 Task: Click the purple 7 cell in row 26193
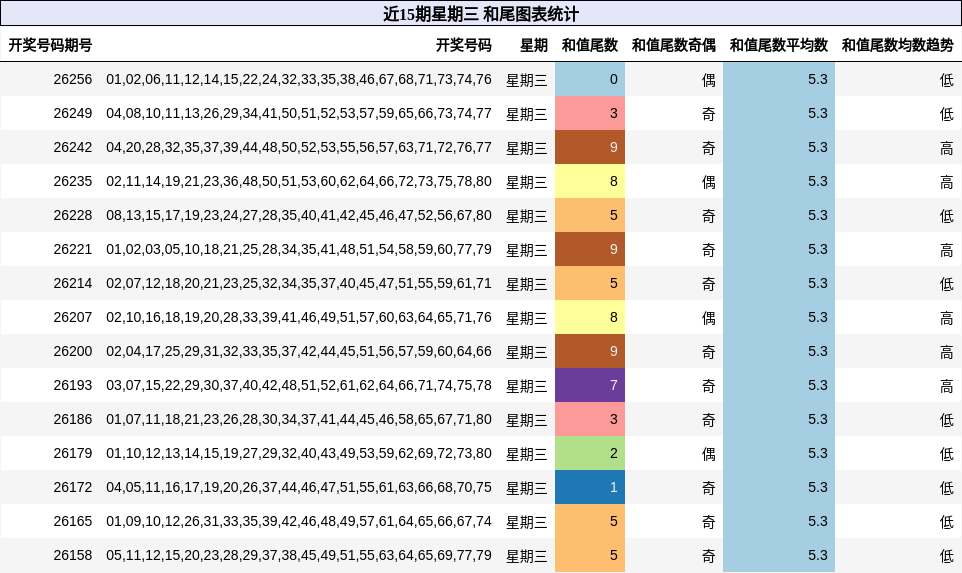click(x=590, y=385)
